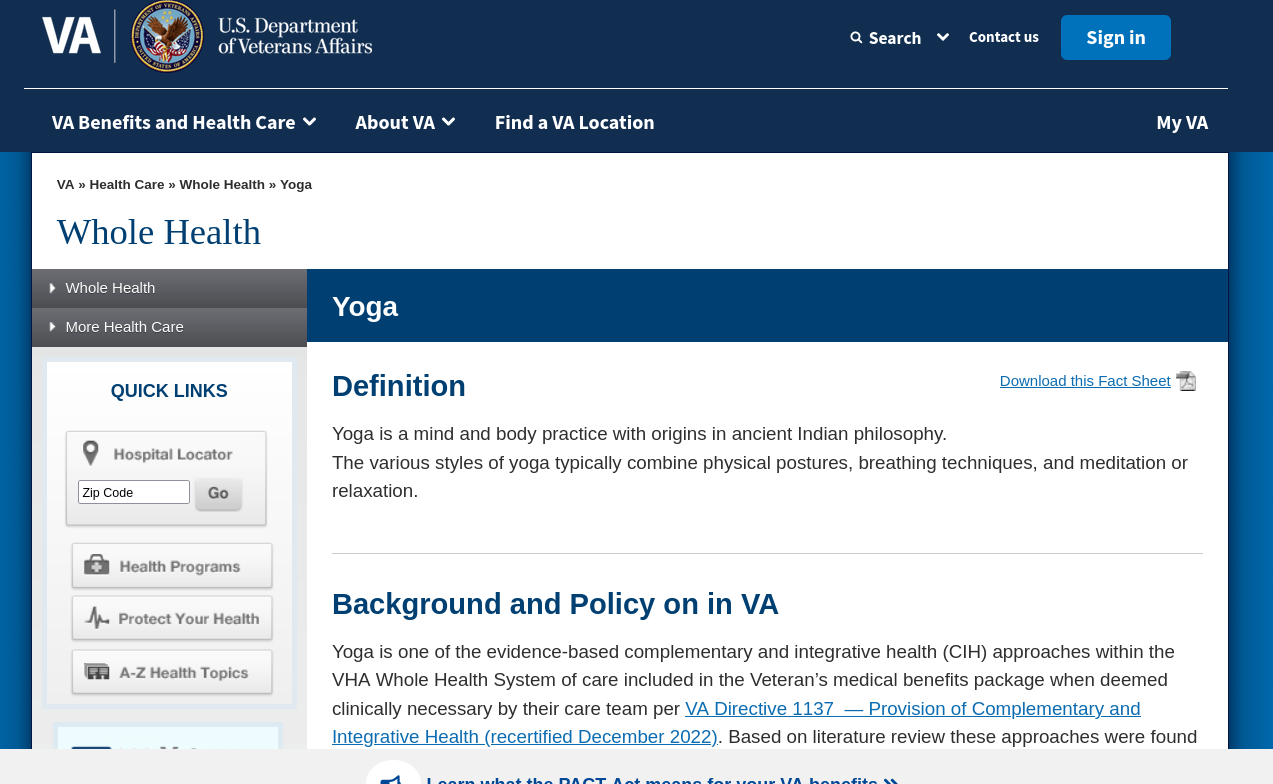Open Protect Your Health heartbeat button
Screen dimensions: 1273x784
(172, 619)
